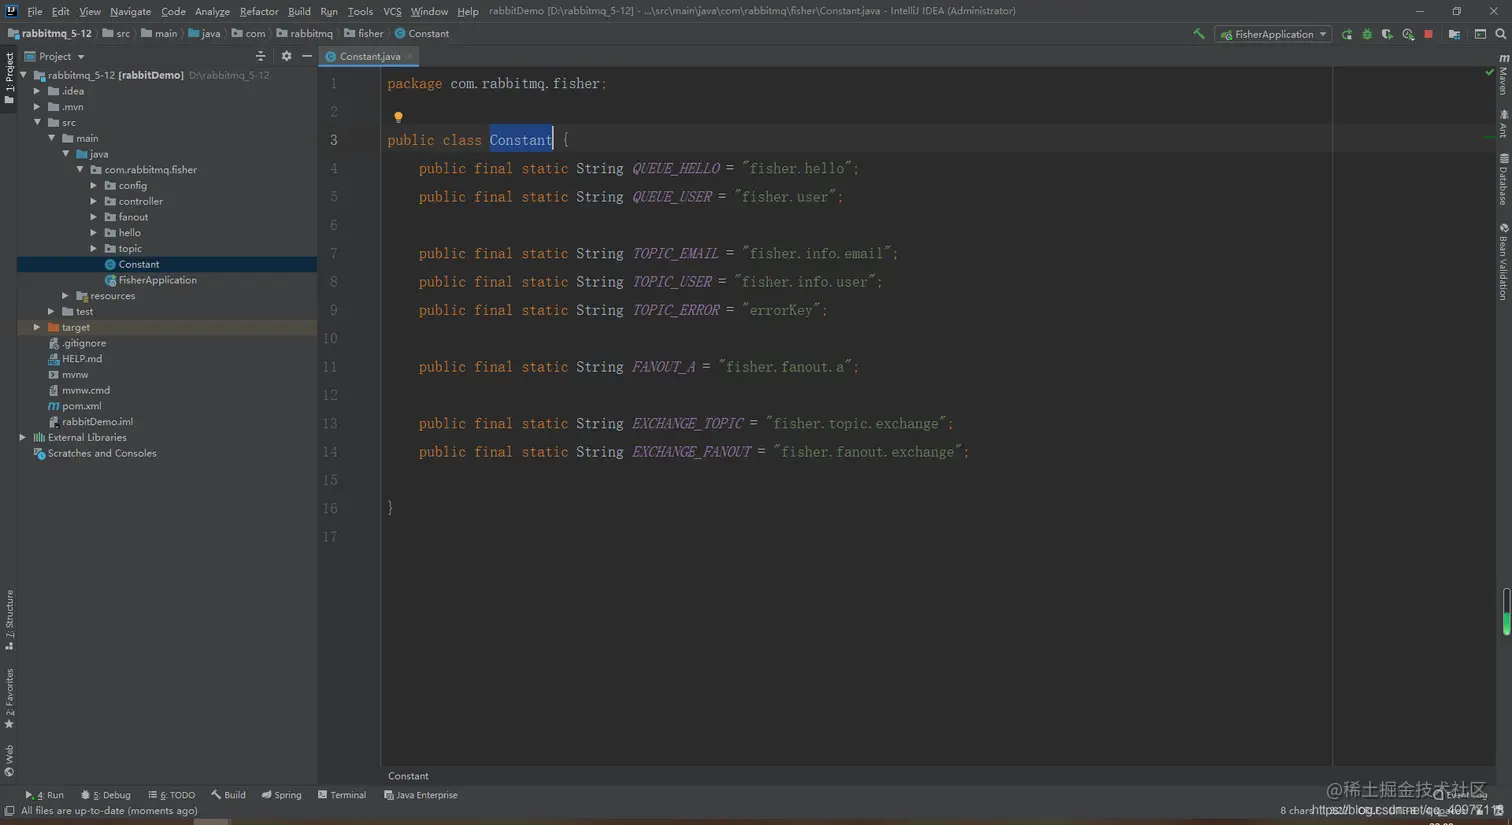This screenshot has width=1512, height=825.
Task: Open the Favorites tool window in the left strip
Action: (x=9, y=699)
